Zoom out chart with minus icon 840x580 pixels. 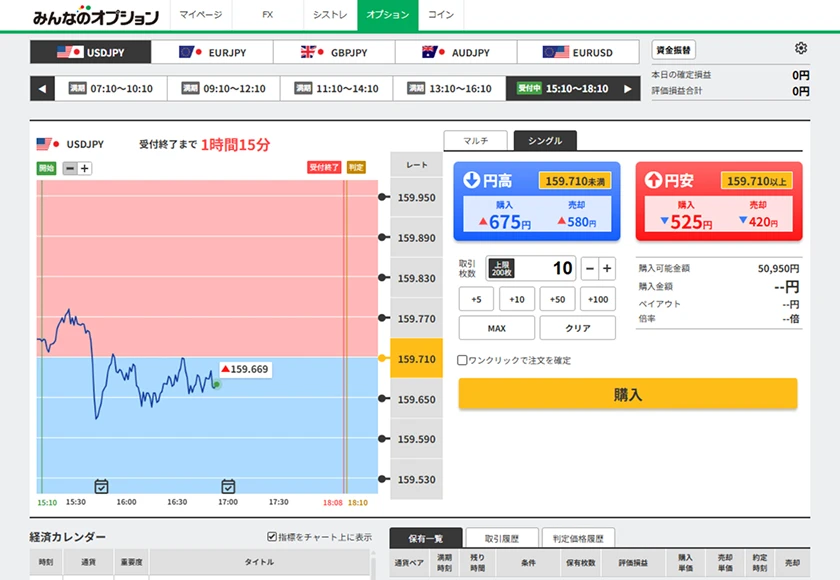pyautogui.click(x=70, y=168)
